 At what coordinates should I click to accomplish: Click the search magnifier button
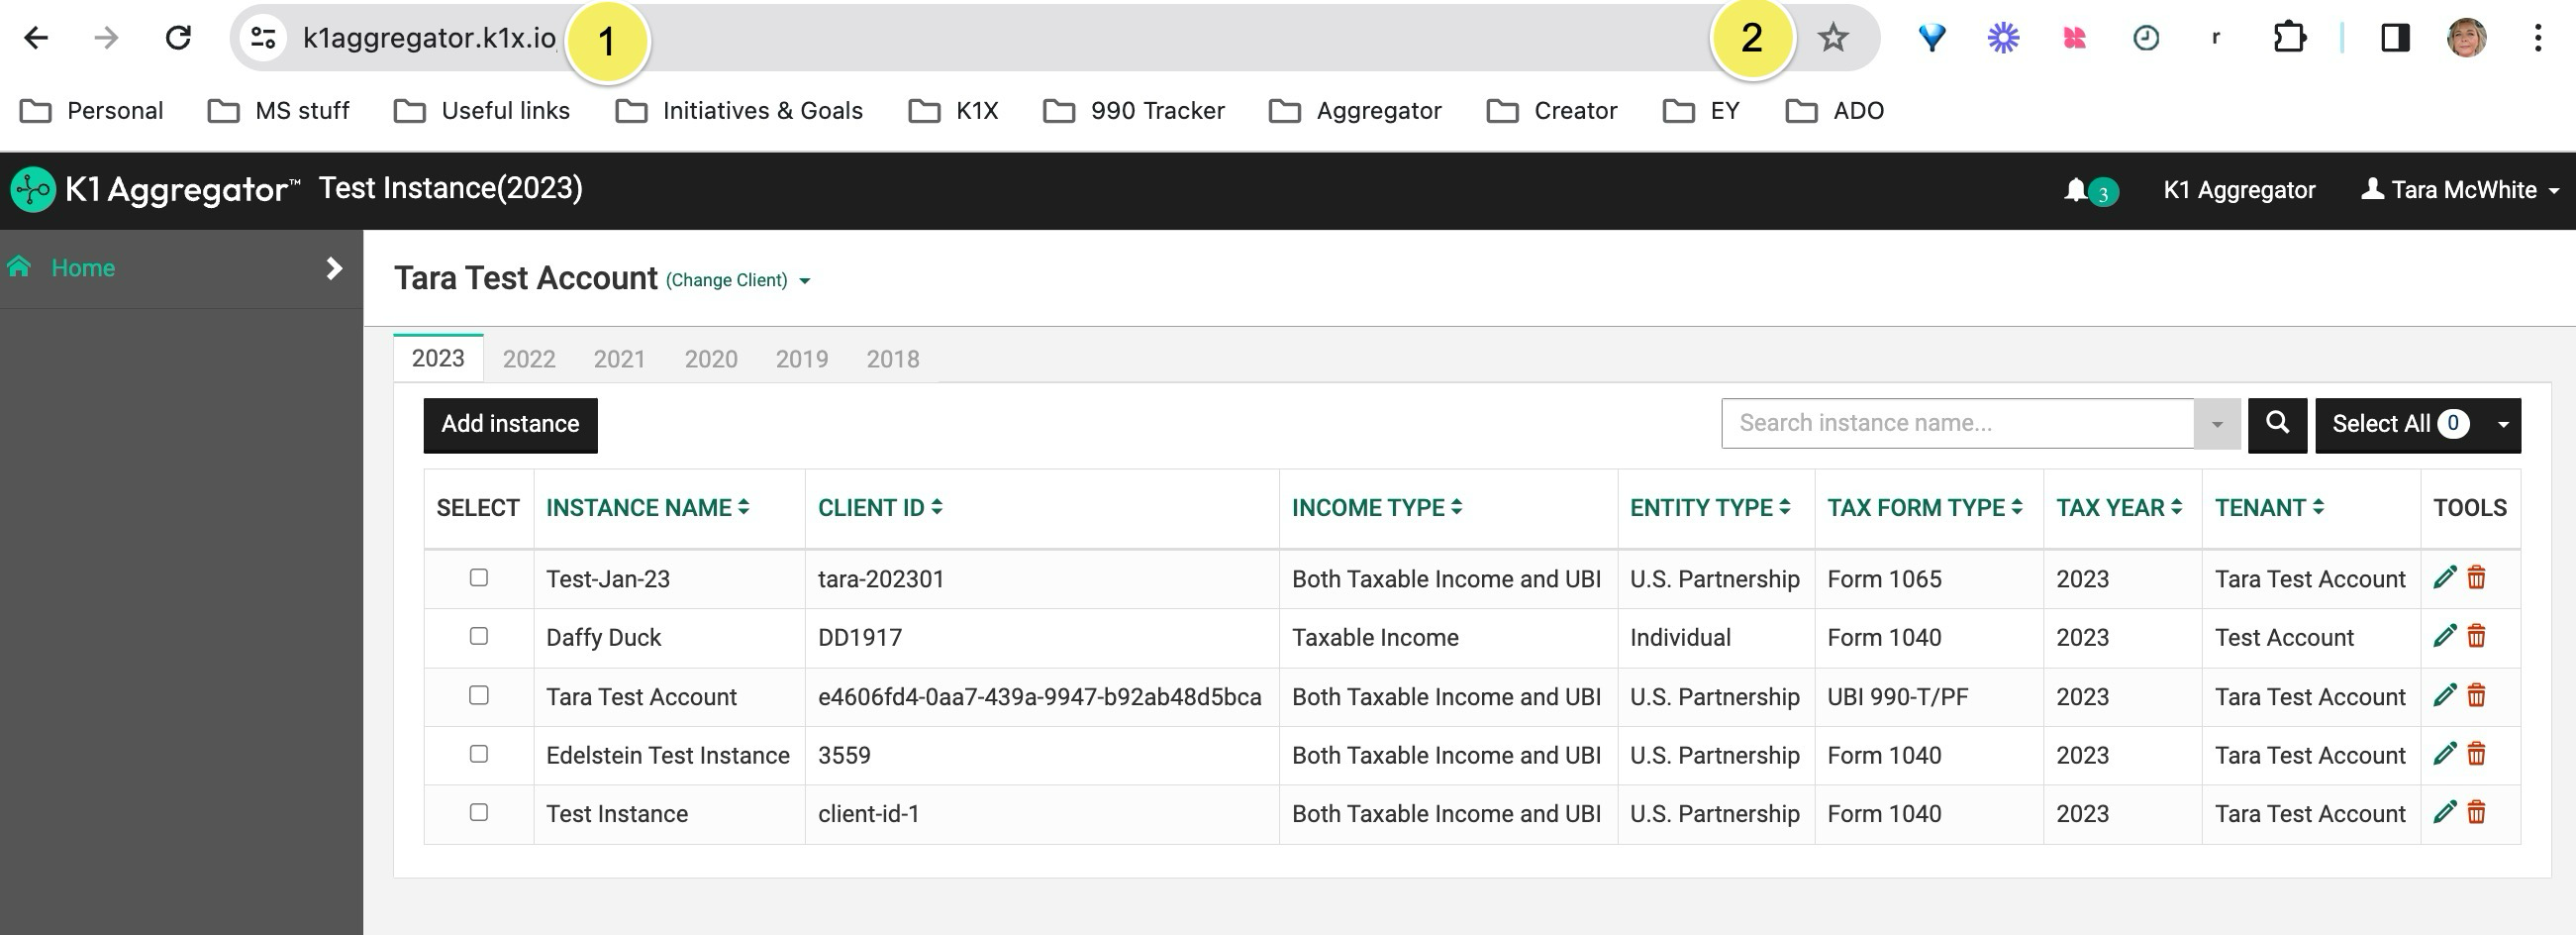(x=2277, y=424)
